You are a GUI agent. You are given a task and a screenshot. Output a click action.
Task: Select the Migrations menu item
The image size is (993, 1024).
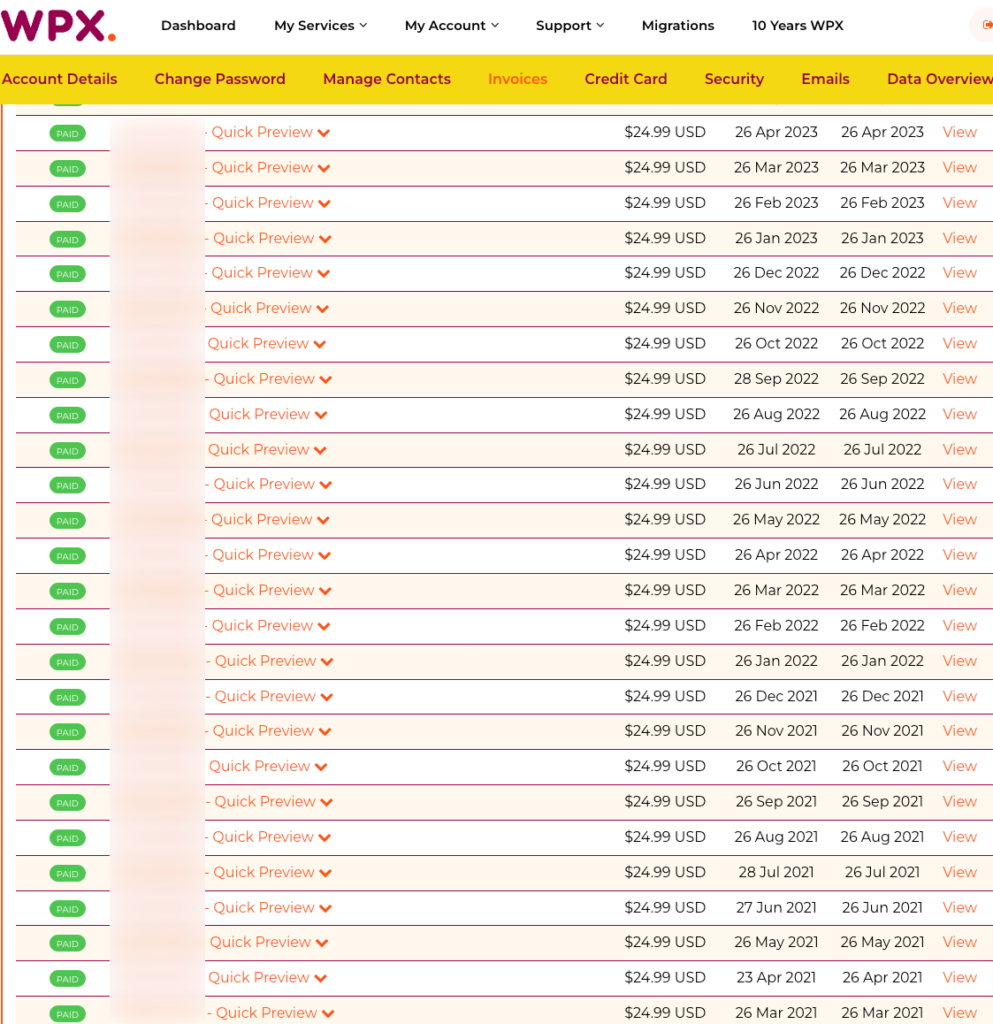click(677, 25)
